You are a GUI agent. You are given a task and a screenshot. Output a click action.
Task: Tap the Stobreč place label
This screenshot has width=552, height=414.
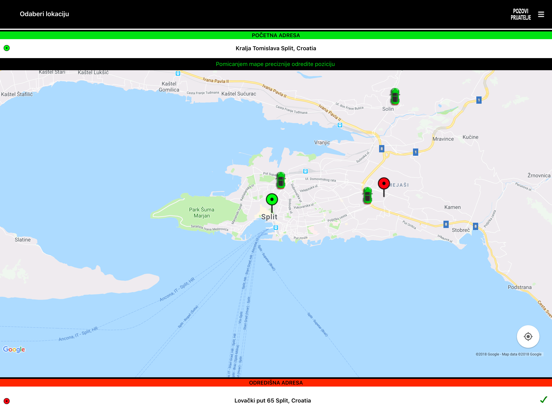tap(460, 230)
